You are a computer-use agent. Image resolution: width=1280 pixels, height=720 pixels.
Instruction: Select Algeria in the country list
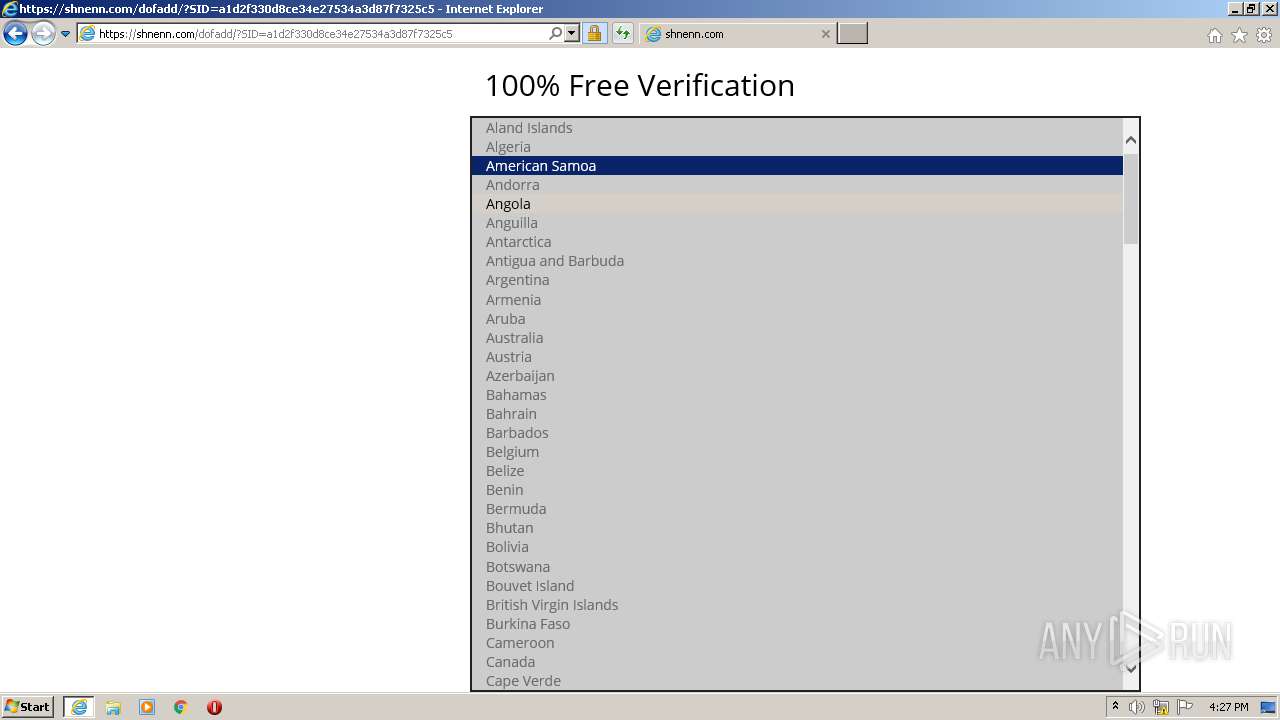[797, 147]
